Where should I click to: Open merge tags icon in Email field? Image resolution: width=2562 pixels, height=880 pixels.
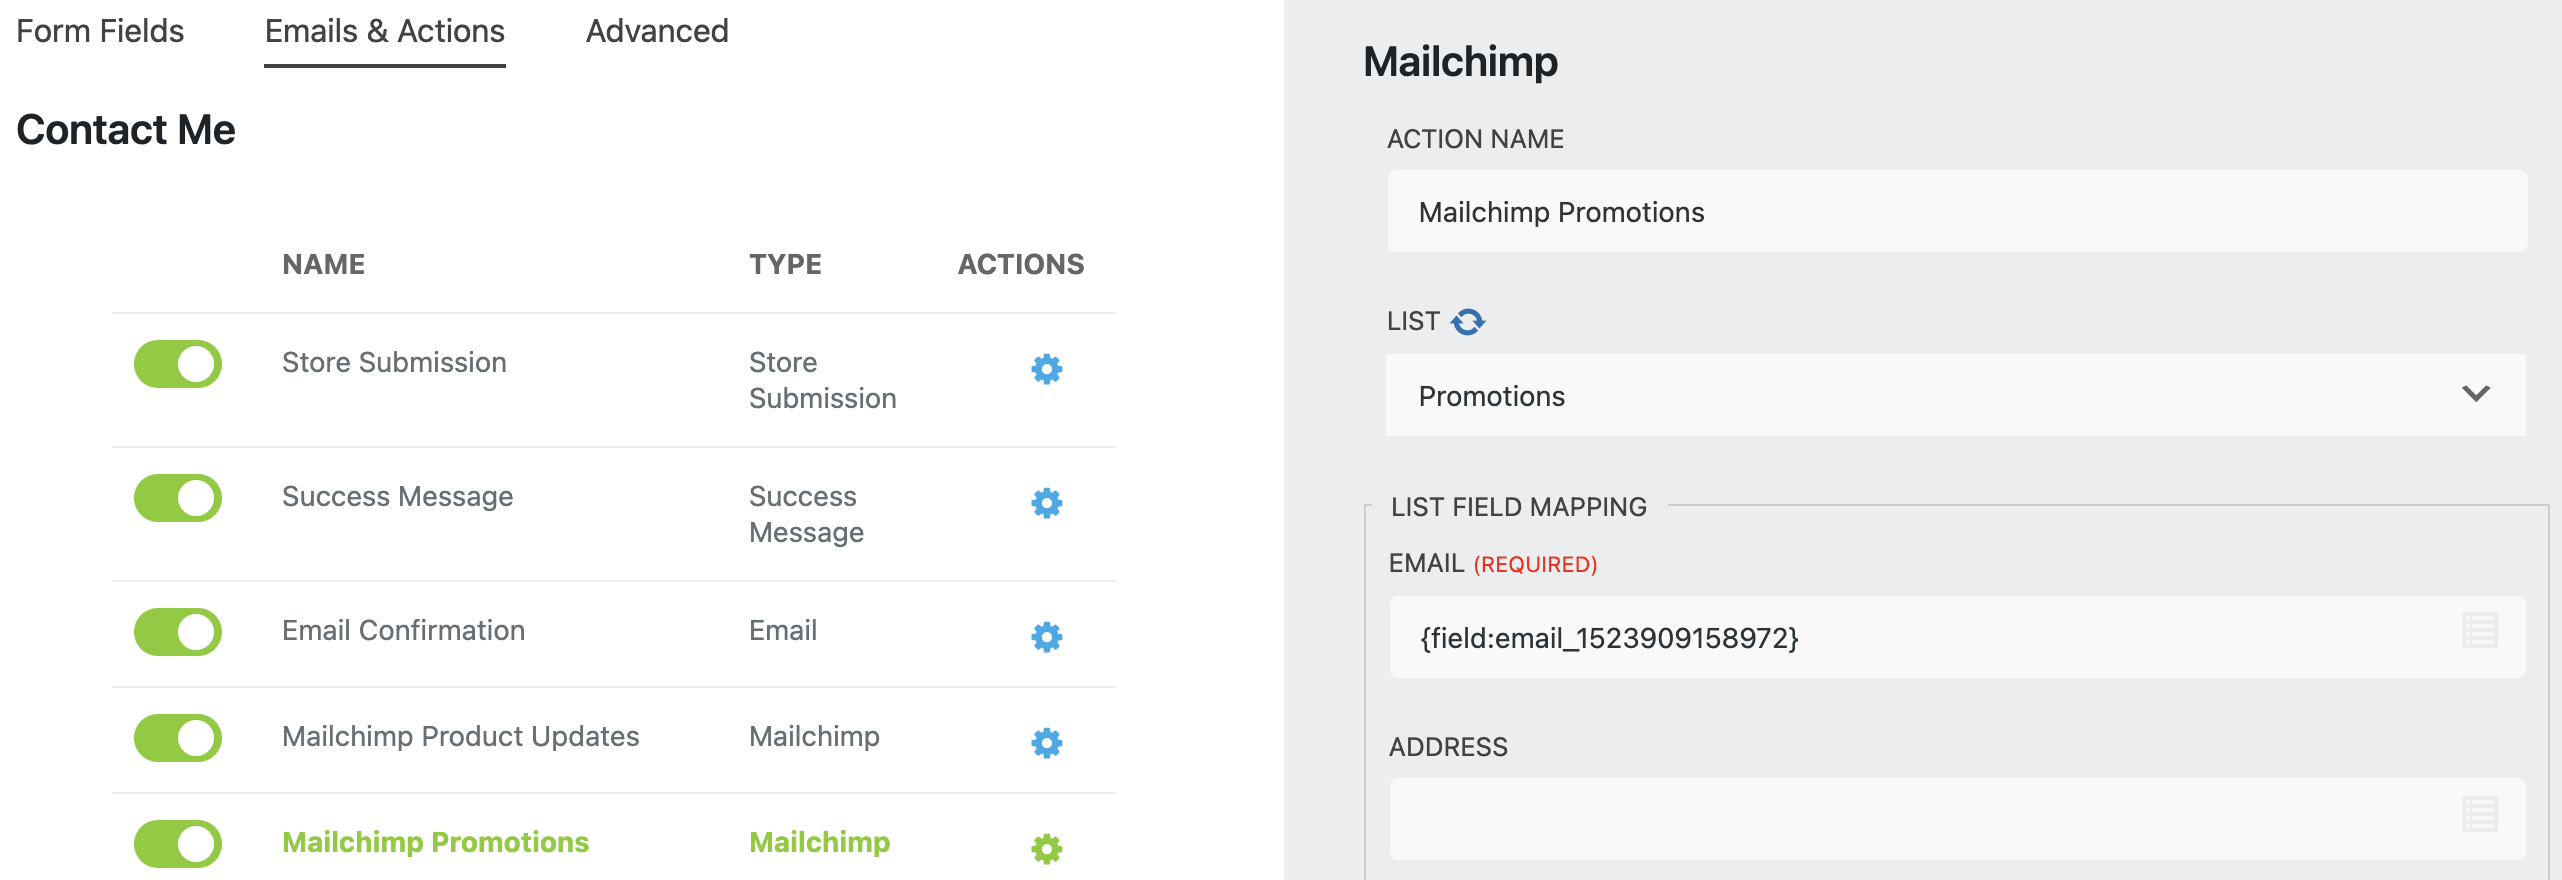coord(2479,631)
